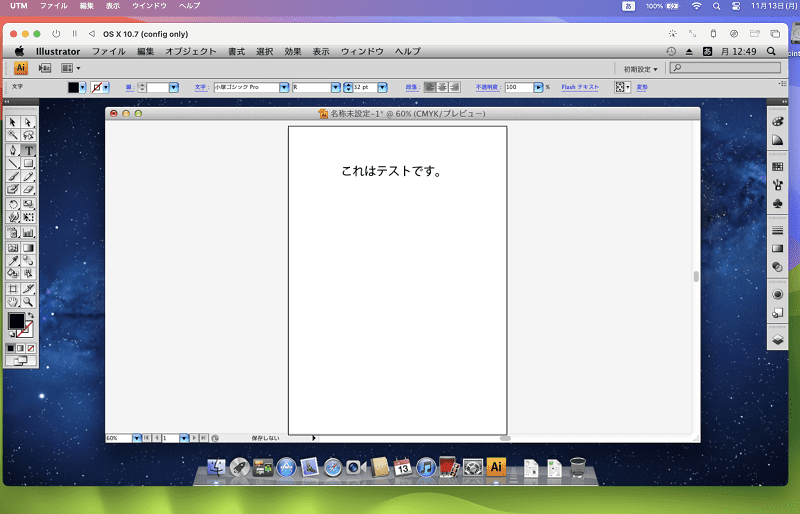Click the 文字 link in control bar
This screenshot has width=800, height=514.
click(x=200, y=87)
